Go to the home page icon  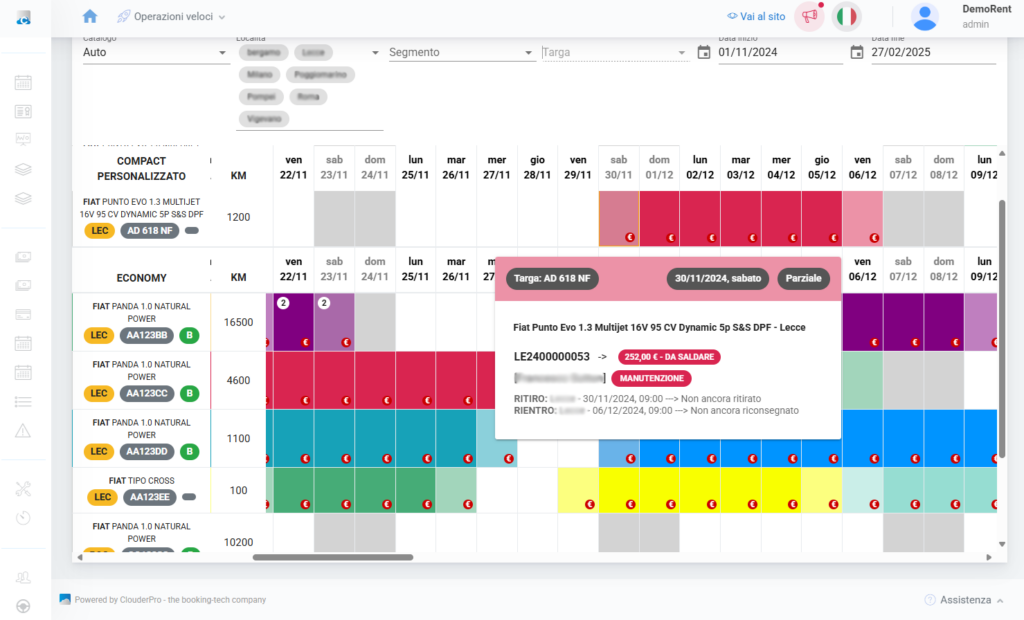[90, 17]
